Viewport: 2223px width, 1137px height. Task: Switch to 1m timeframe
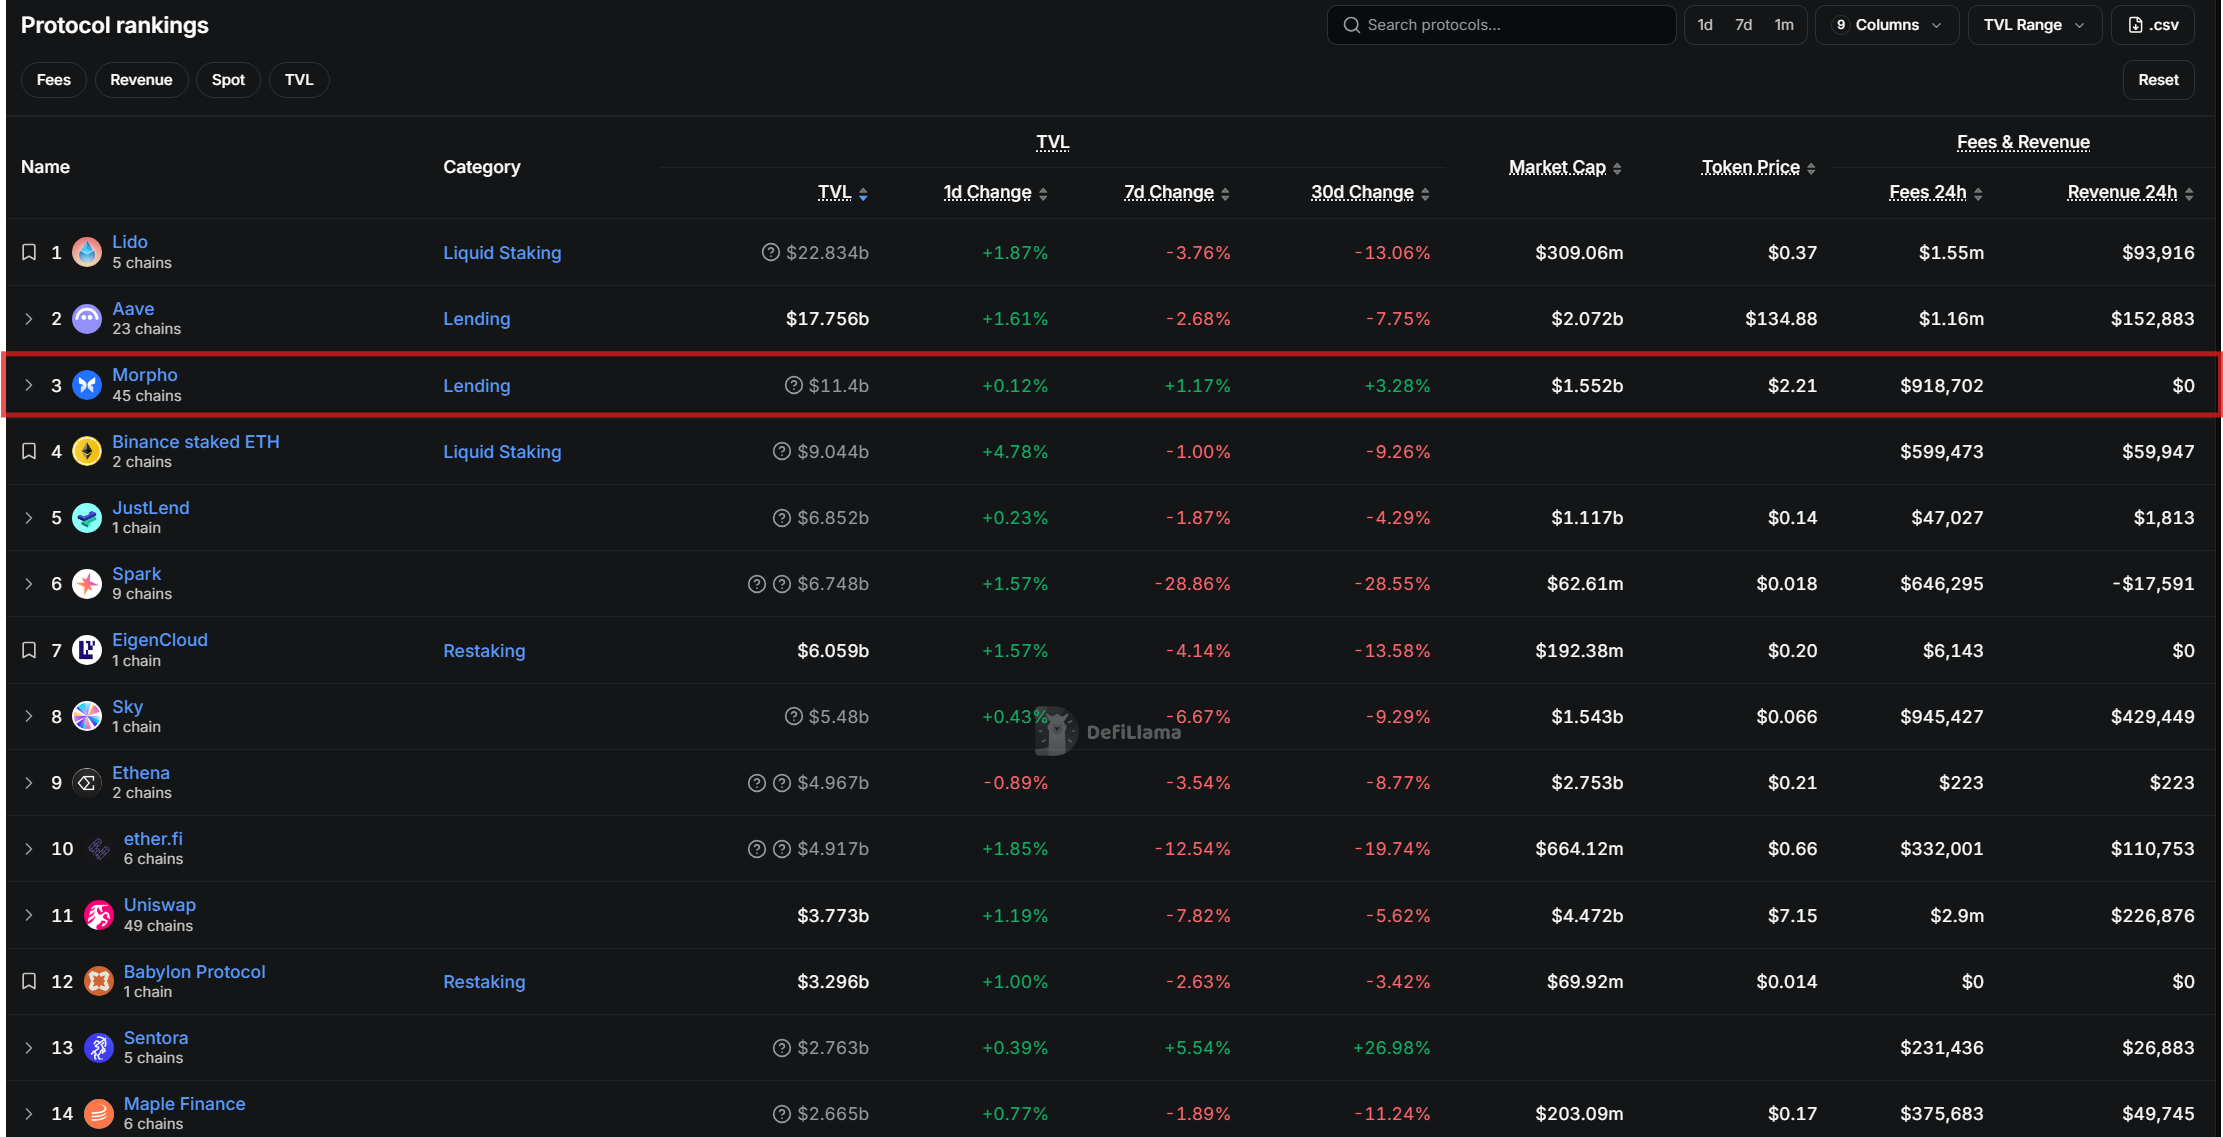[x=1784, y=25]
